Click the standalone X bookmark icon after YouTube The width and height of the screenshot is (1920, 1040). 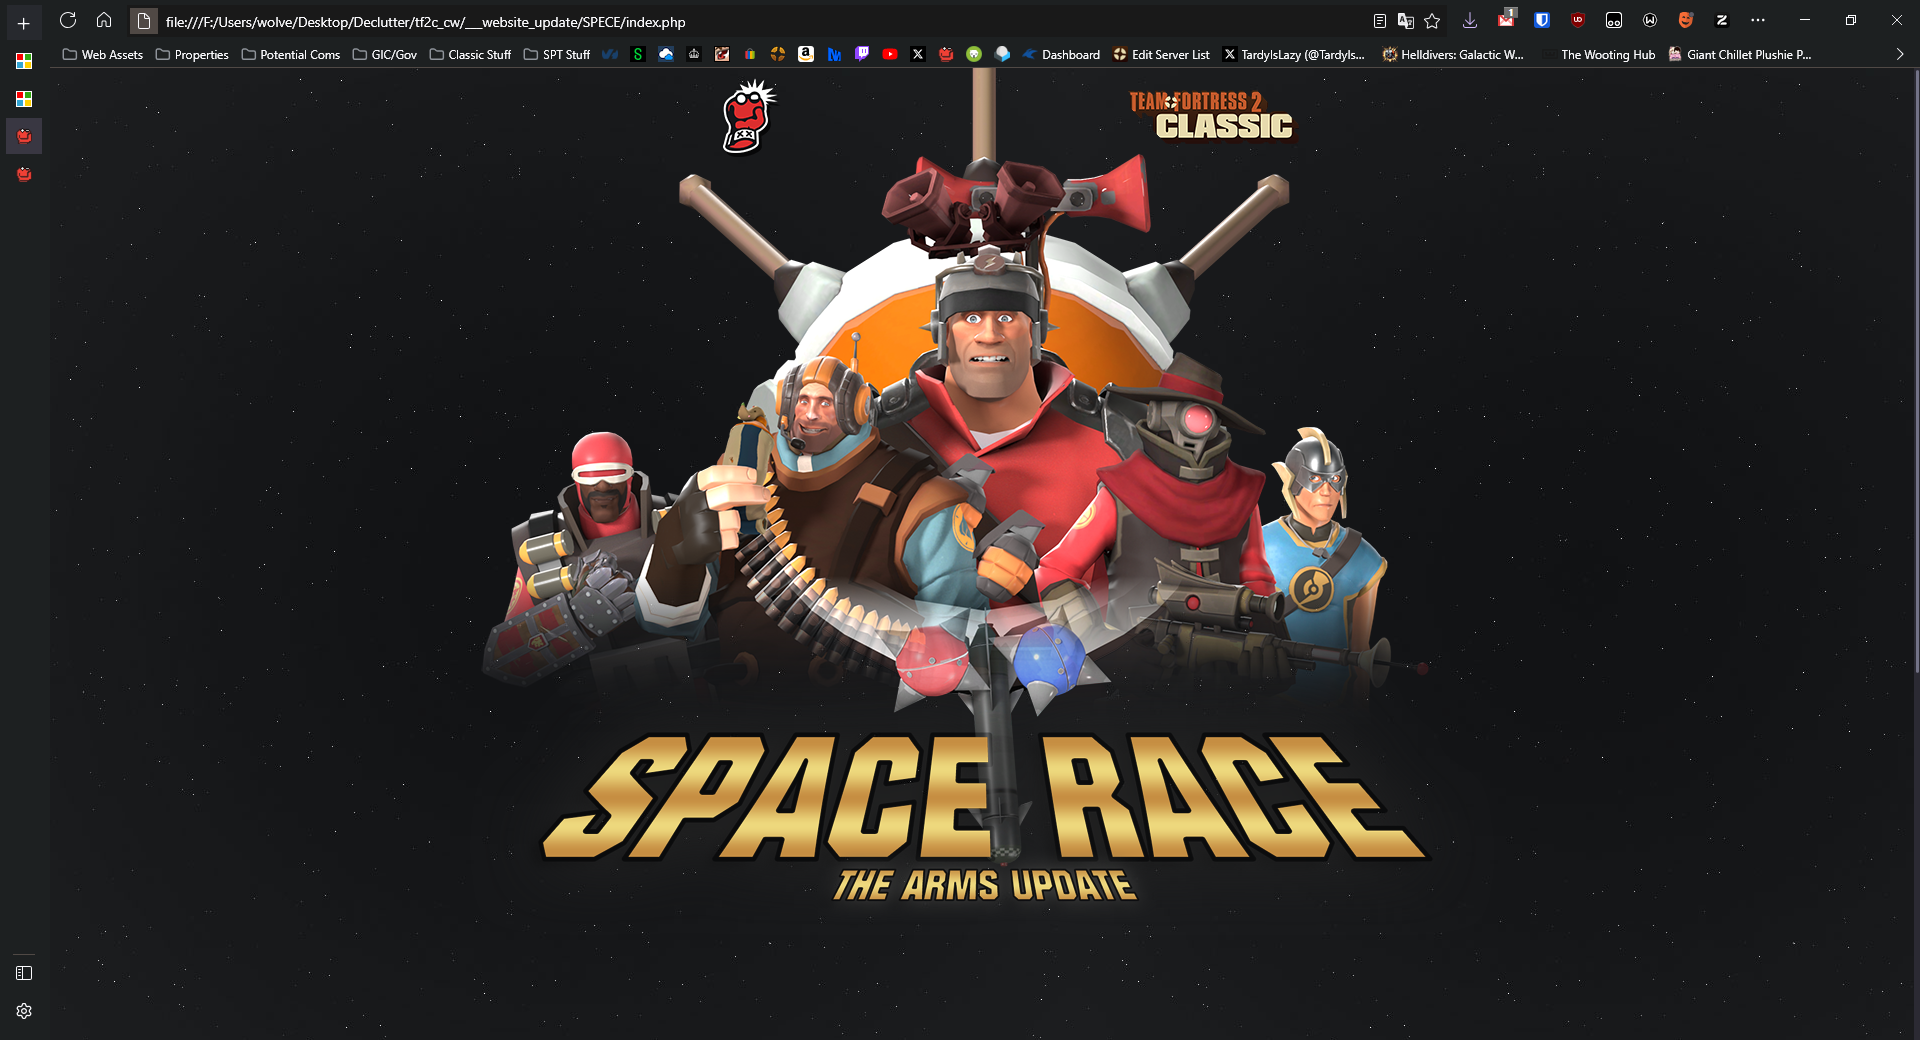point(918,55)
